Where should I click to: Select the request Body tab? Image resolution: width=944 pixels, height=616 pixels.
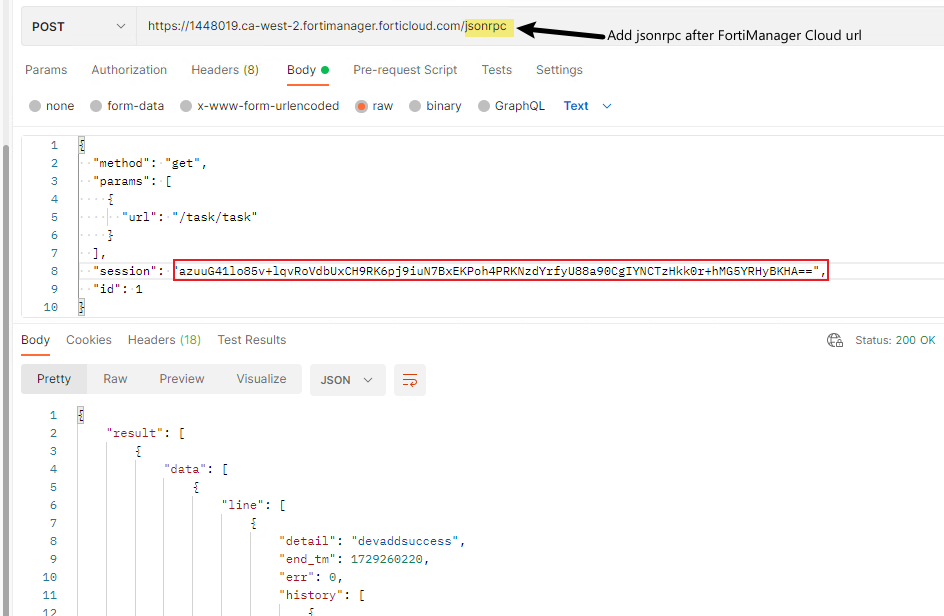[308, 70]
